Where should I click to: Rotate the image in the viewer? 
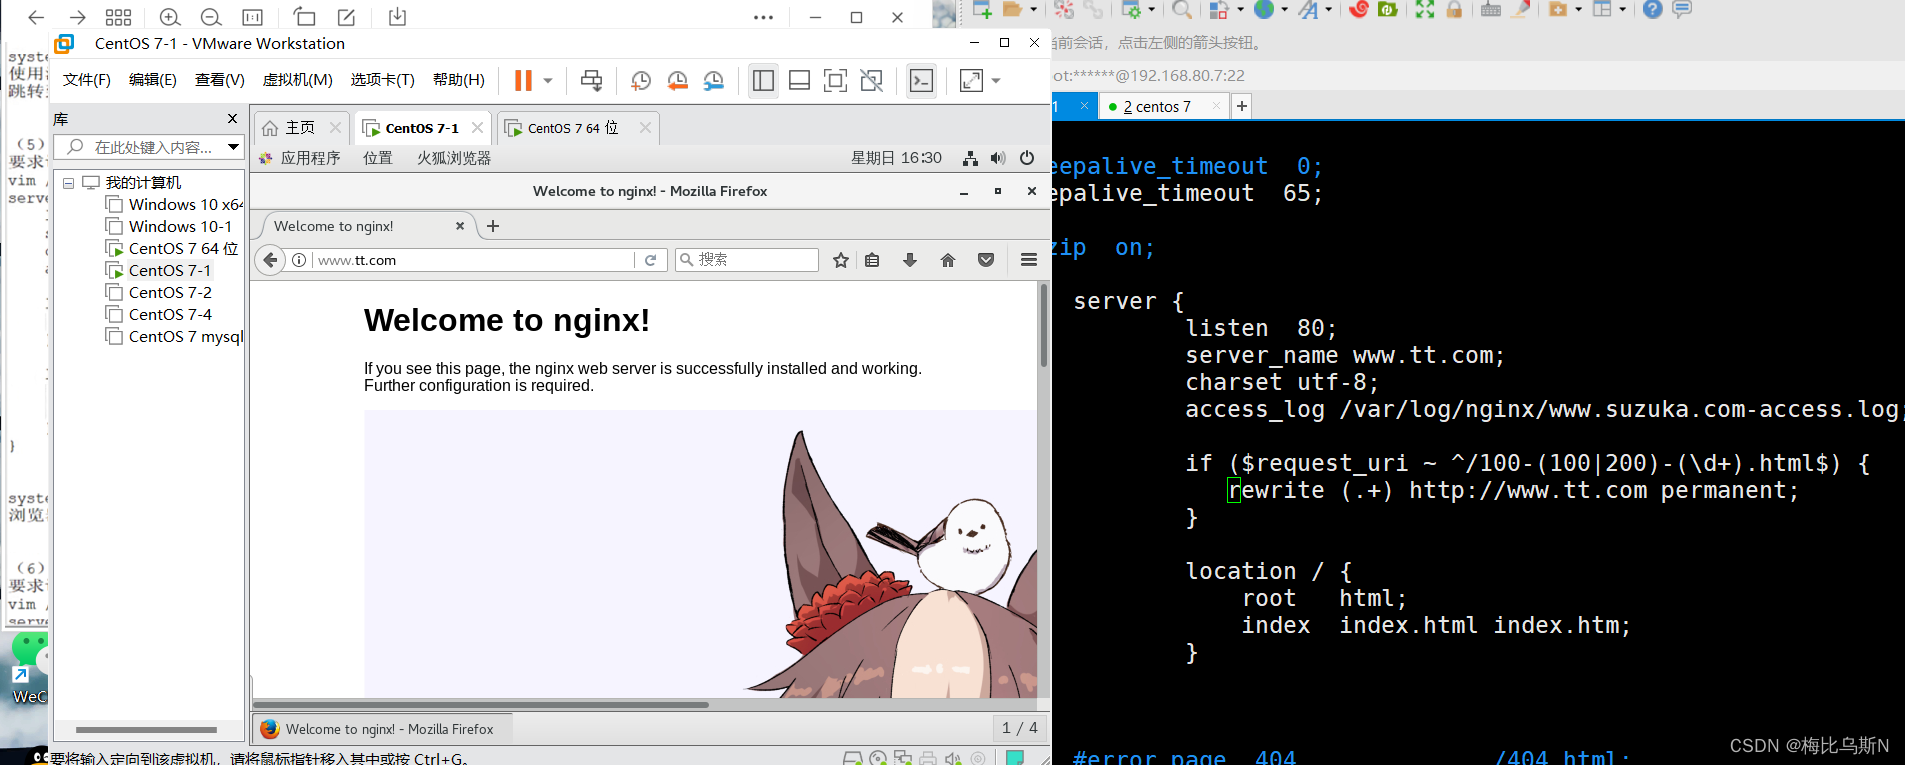pyautogui.click(x=304, y=17)
